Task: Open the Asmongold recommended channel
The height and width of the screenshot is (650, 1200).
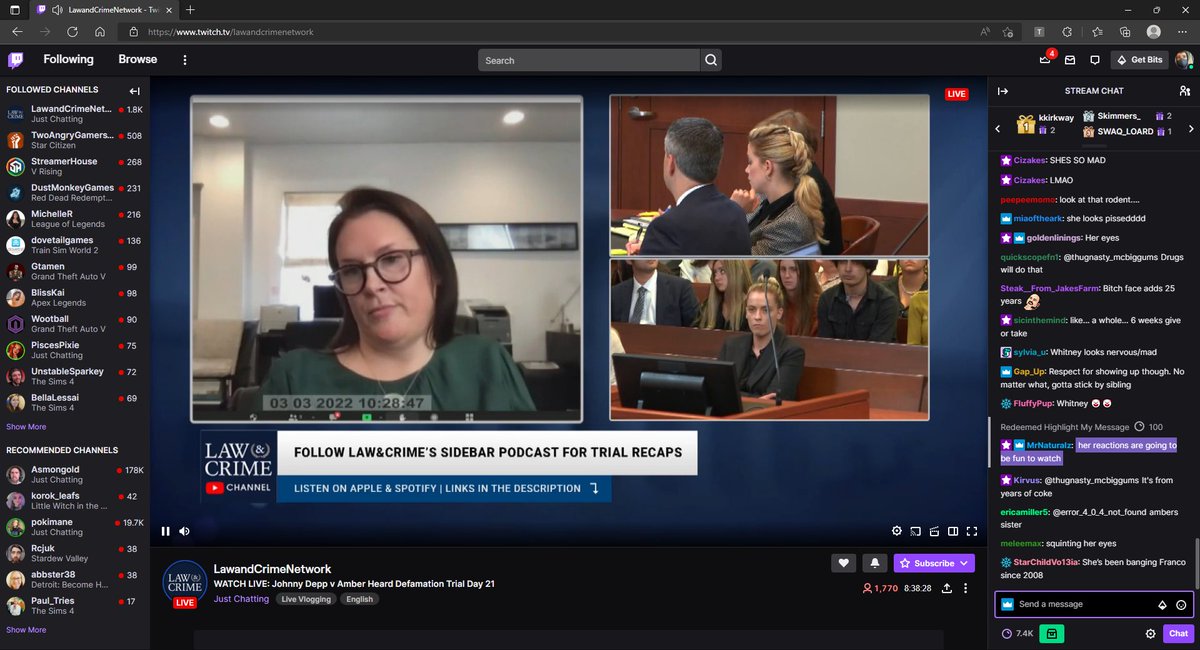Action: [75, 474]
